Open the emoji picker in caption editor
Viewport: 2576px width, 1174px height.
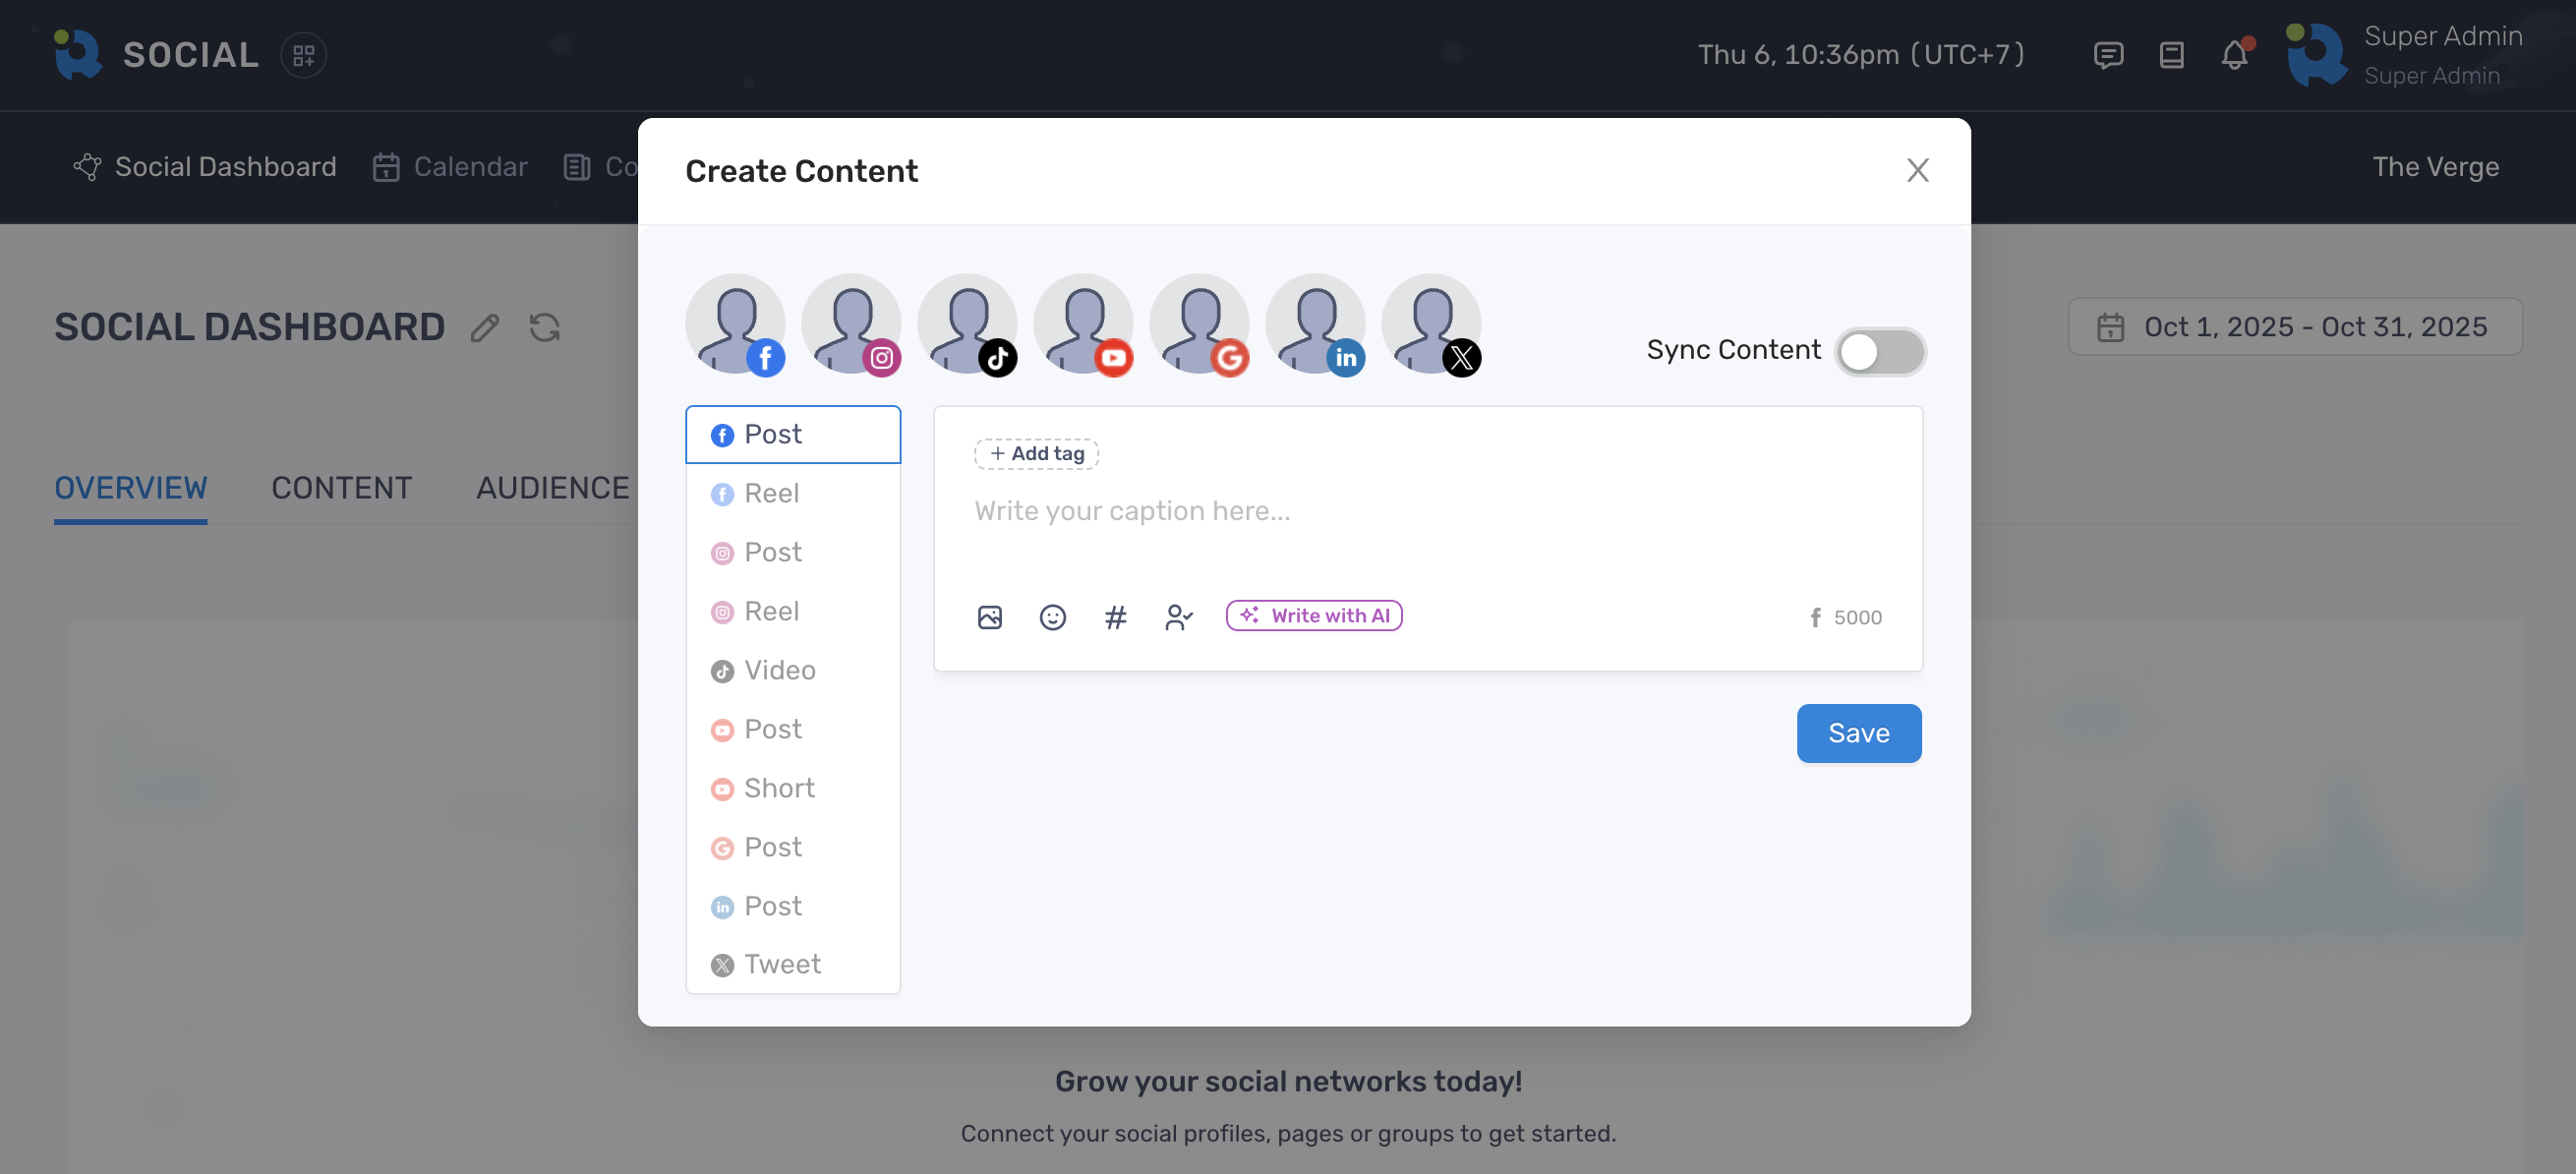click(x=1053, y=617)
